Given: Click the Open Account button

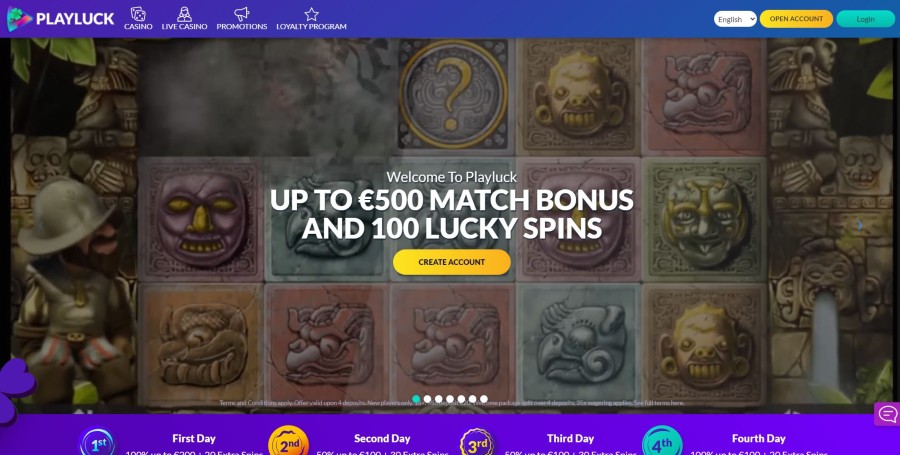Looking at the screenshot, I should pyautogui.click(x=796, y=19).
